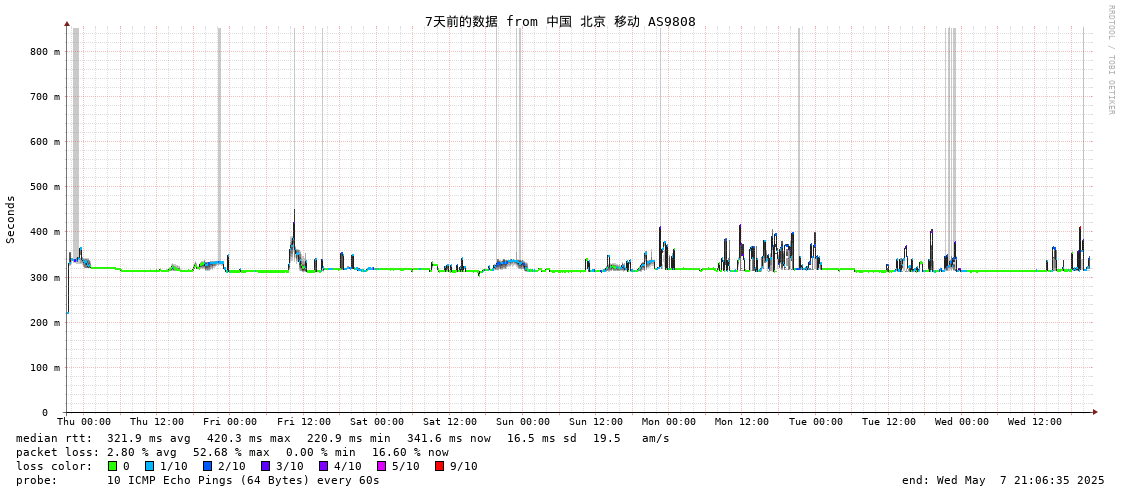1121x494 pixels.
Task: Click the green 0 loss color swatch
Action: [112, 466]
